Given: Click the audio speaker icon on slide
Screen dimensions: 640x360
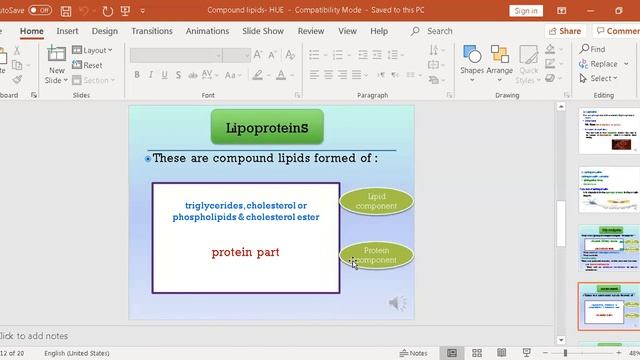Looking at the screenshot, I should (397, 303).
